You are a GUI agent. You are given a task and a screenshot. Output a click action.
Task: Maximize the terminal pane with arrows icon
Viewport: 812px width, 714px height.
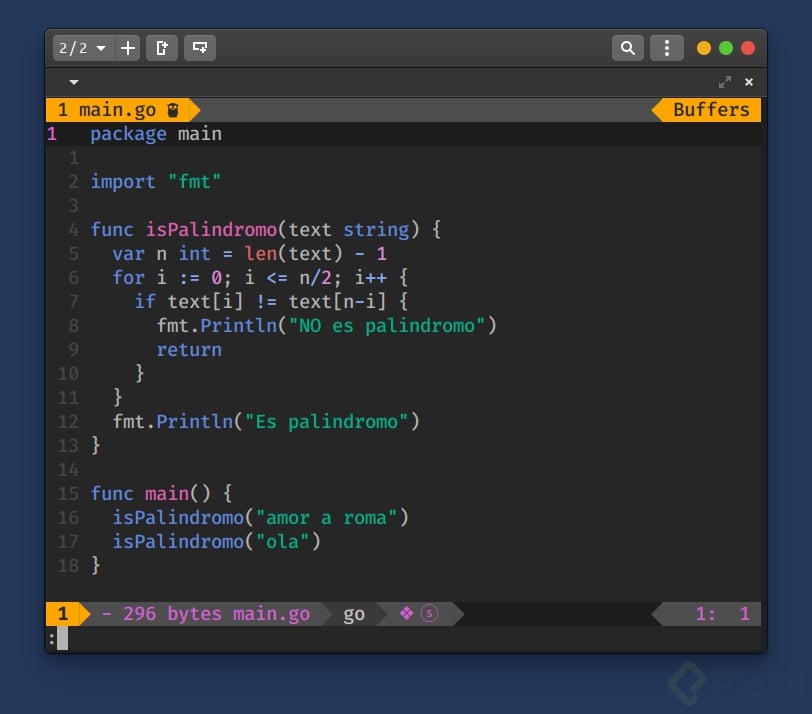pos(725,82)
